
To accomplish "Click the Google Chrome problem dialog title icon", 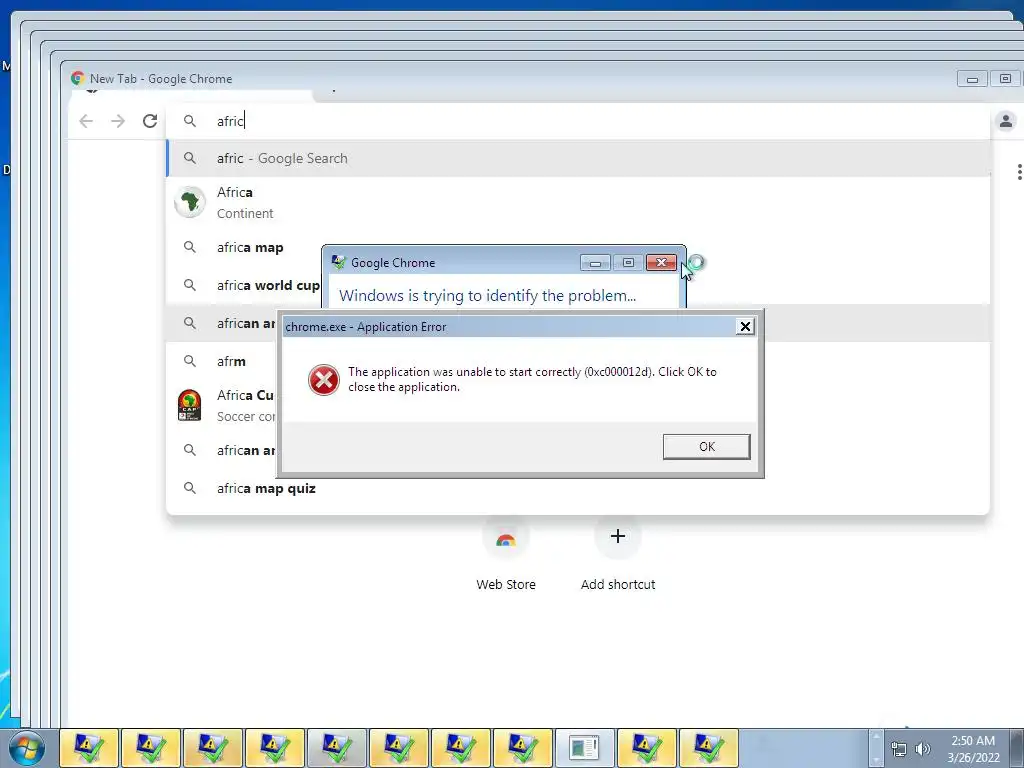I will 338,263.
